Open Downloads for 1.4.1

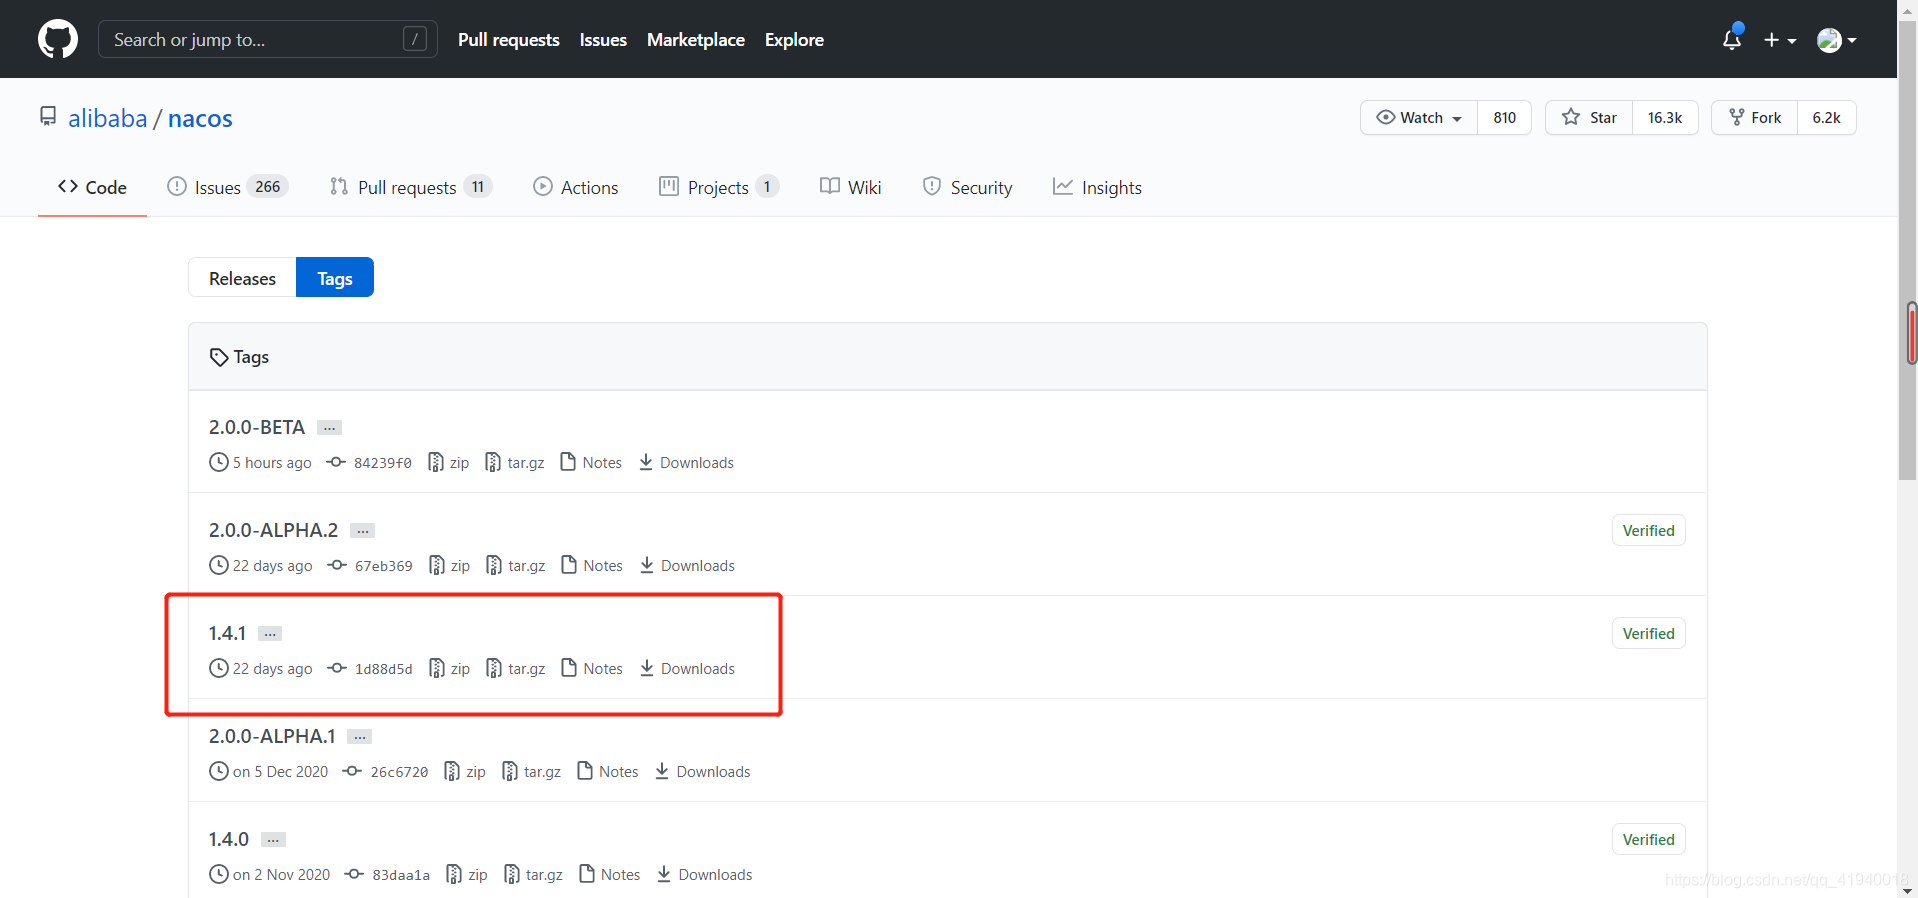click(x=687, y=668)
